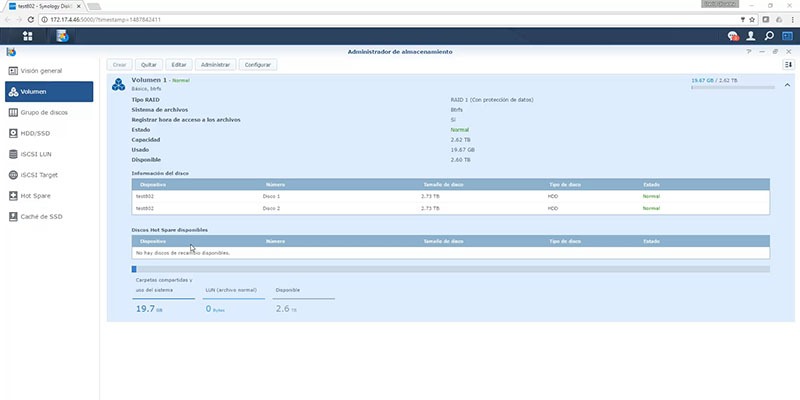
Task: Collapse the Volumen 1 details panel
Action: coord(787,85)
